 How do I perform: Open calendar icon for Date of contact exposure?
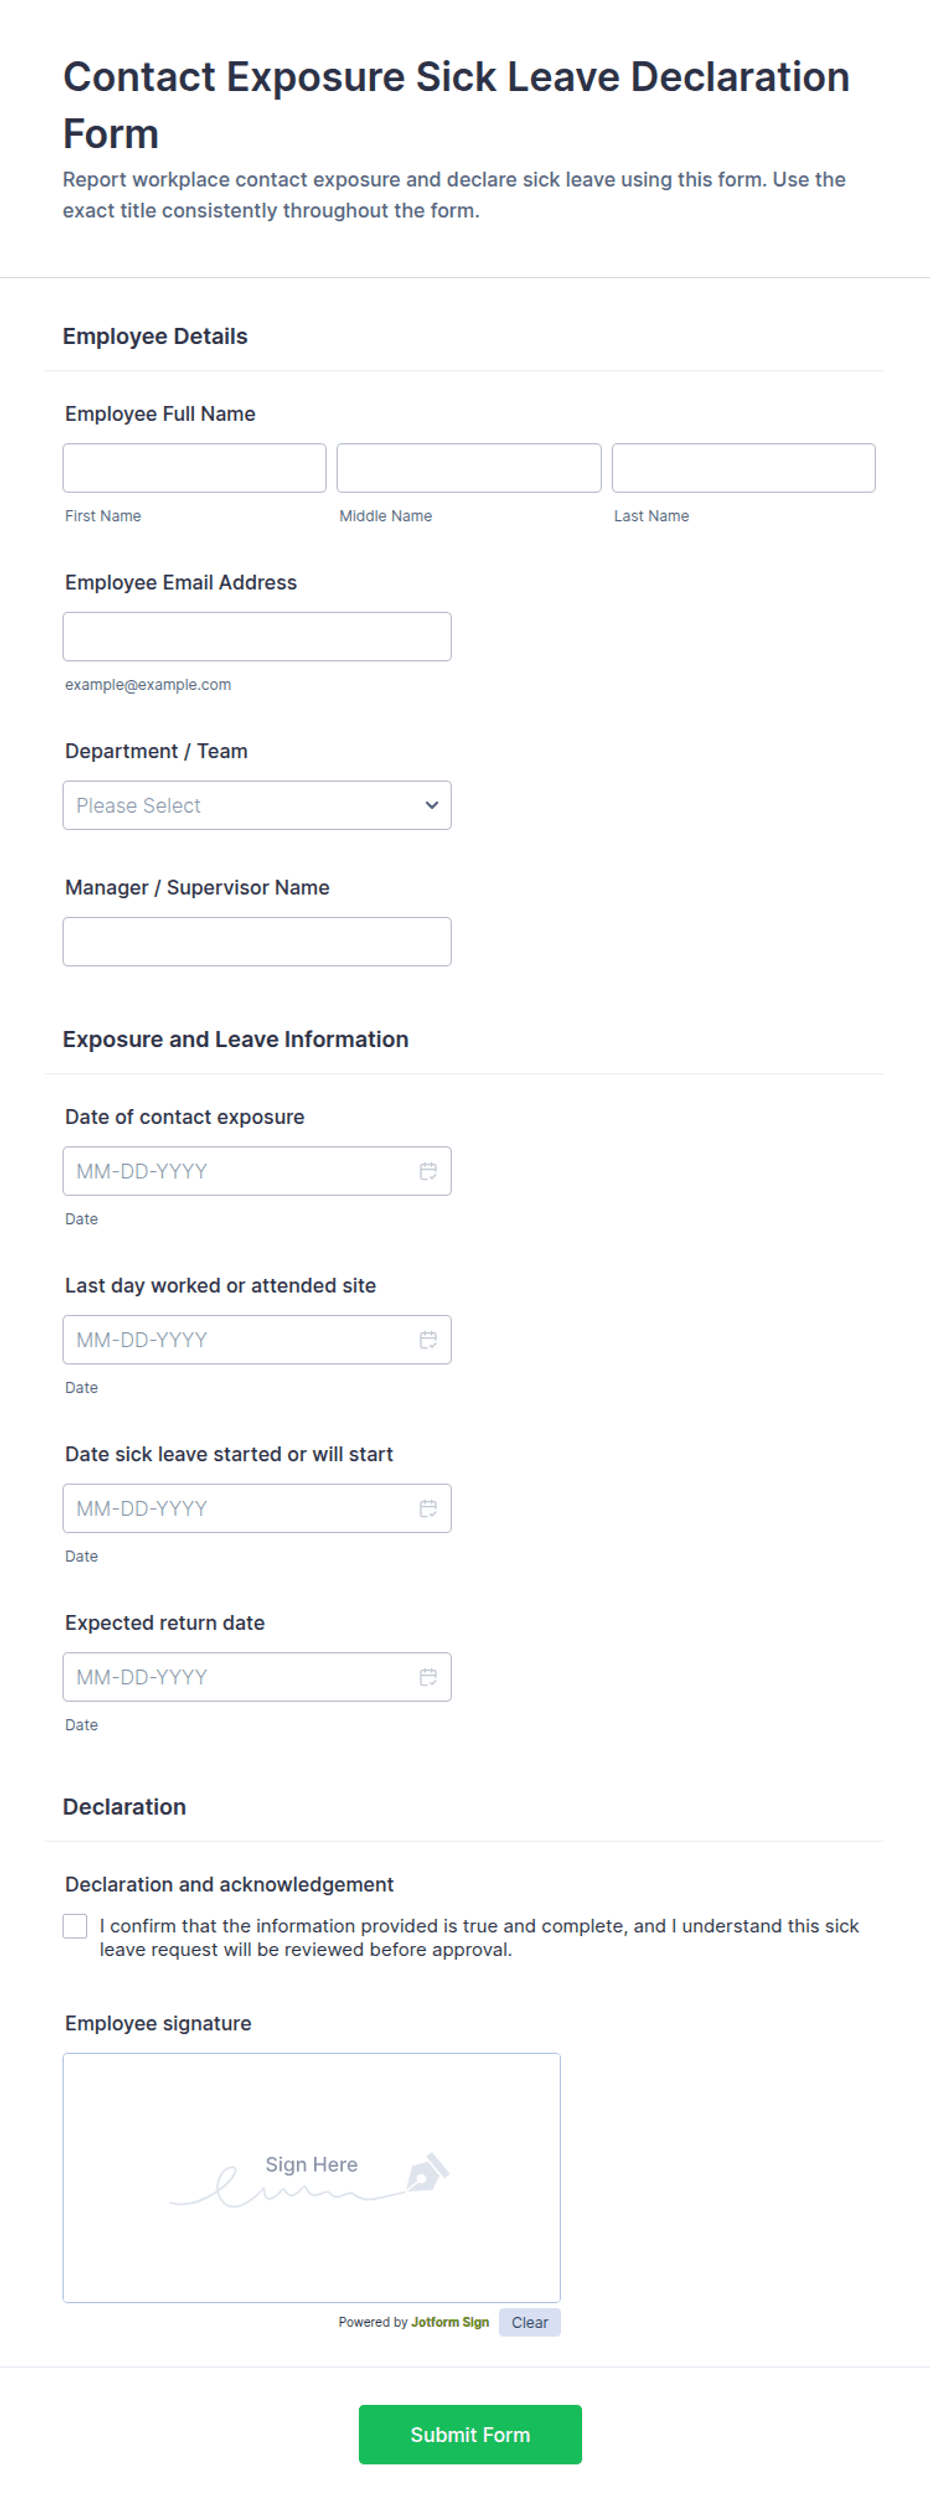point(428,1171)
